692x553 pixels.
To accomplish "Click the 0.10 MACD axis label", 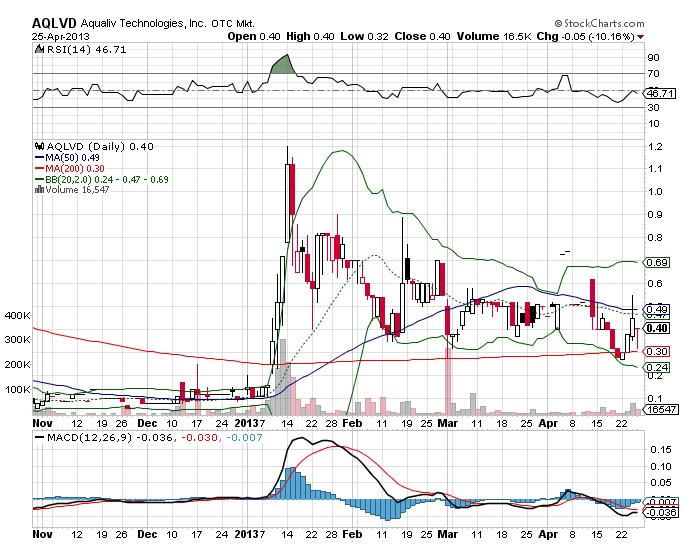I will pos(661,466).
